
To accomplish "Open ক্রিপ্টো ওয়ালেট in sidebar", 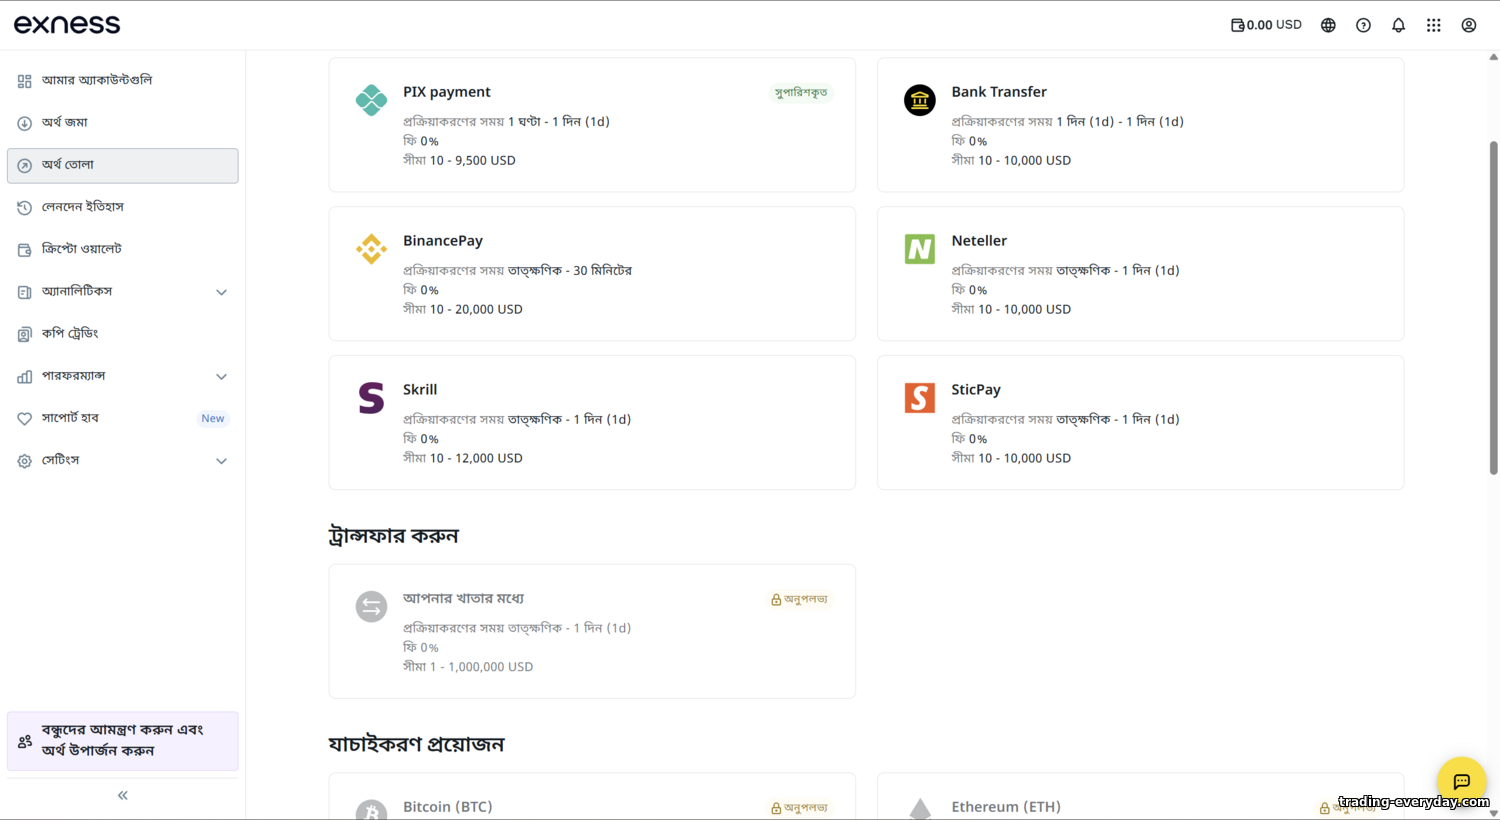I will tap(122, 249).
